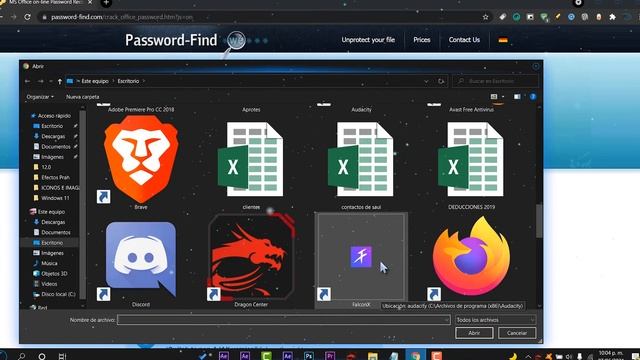Open the Todos los archivos file type dropdown
The image size is (640, 360).
click(495, 320)
